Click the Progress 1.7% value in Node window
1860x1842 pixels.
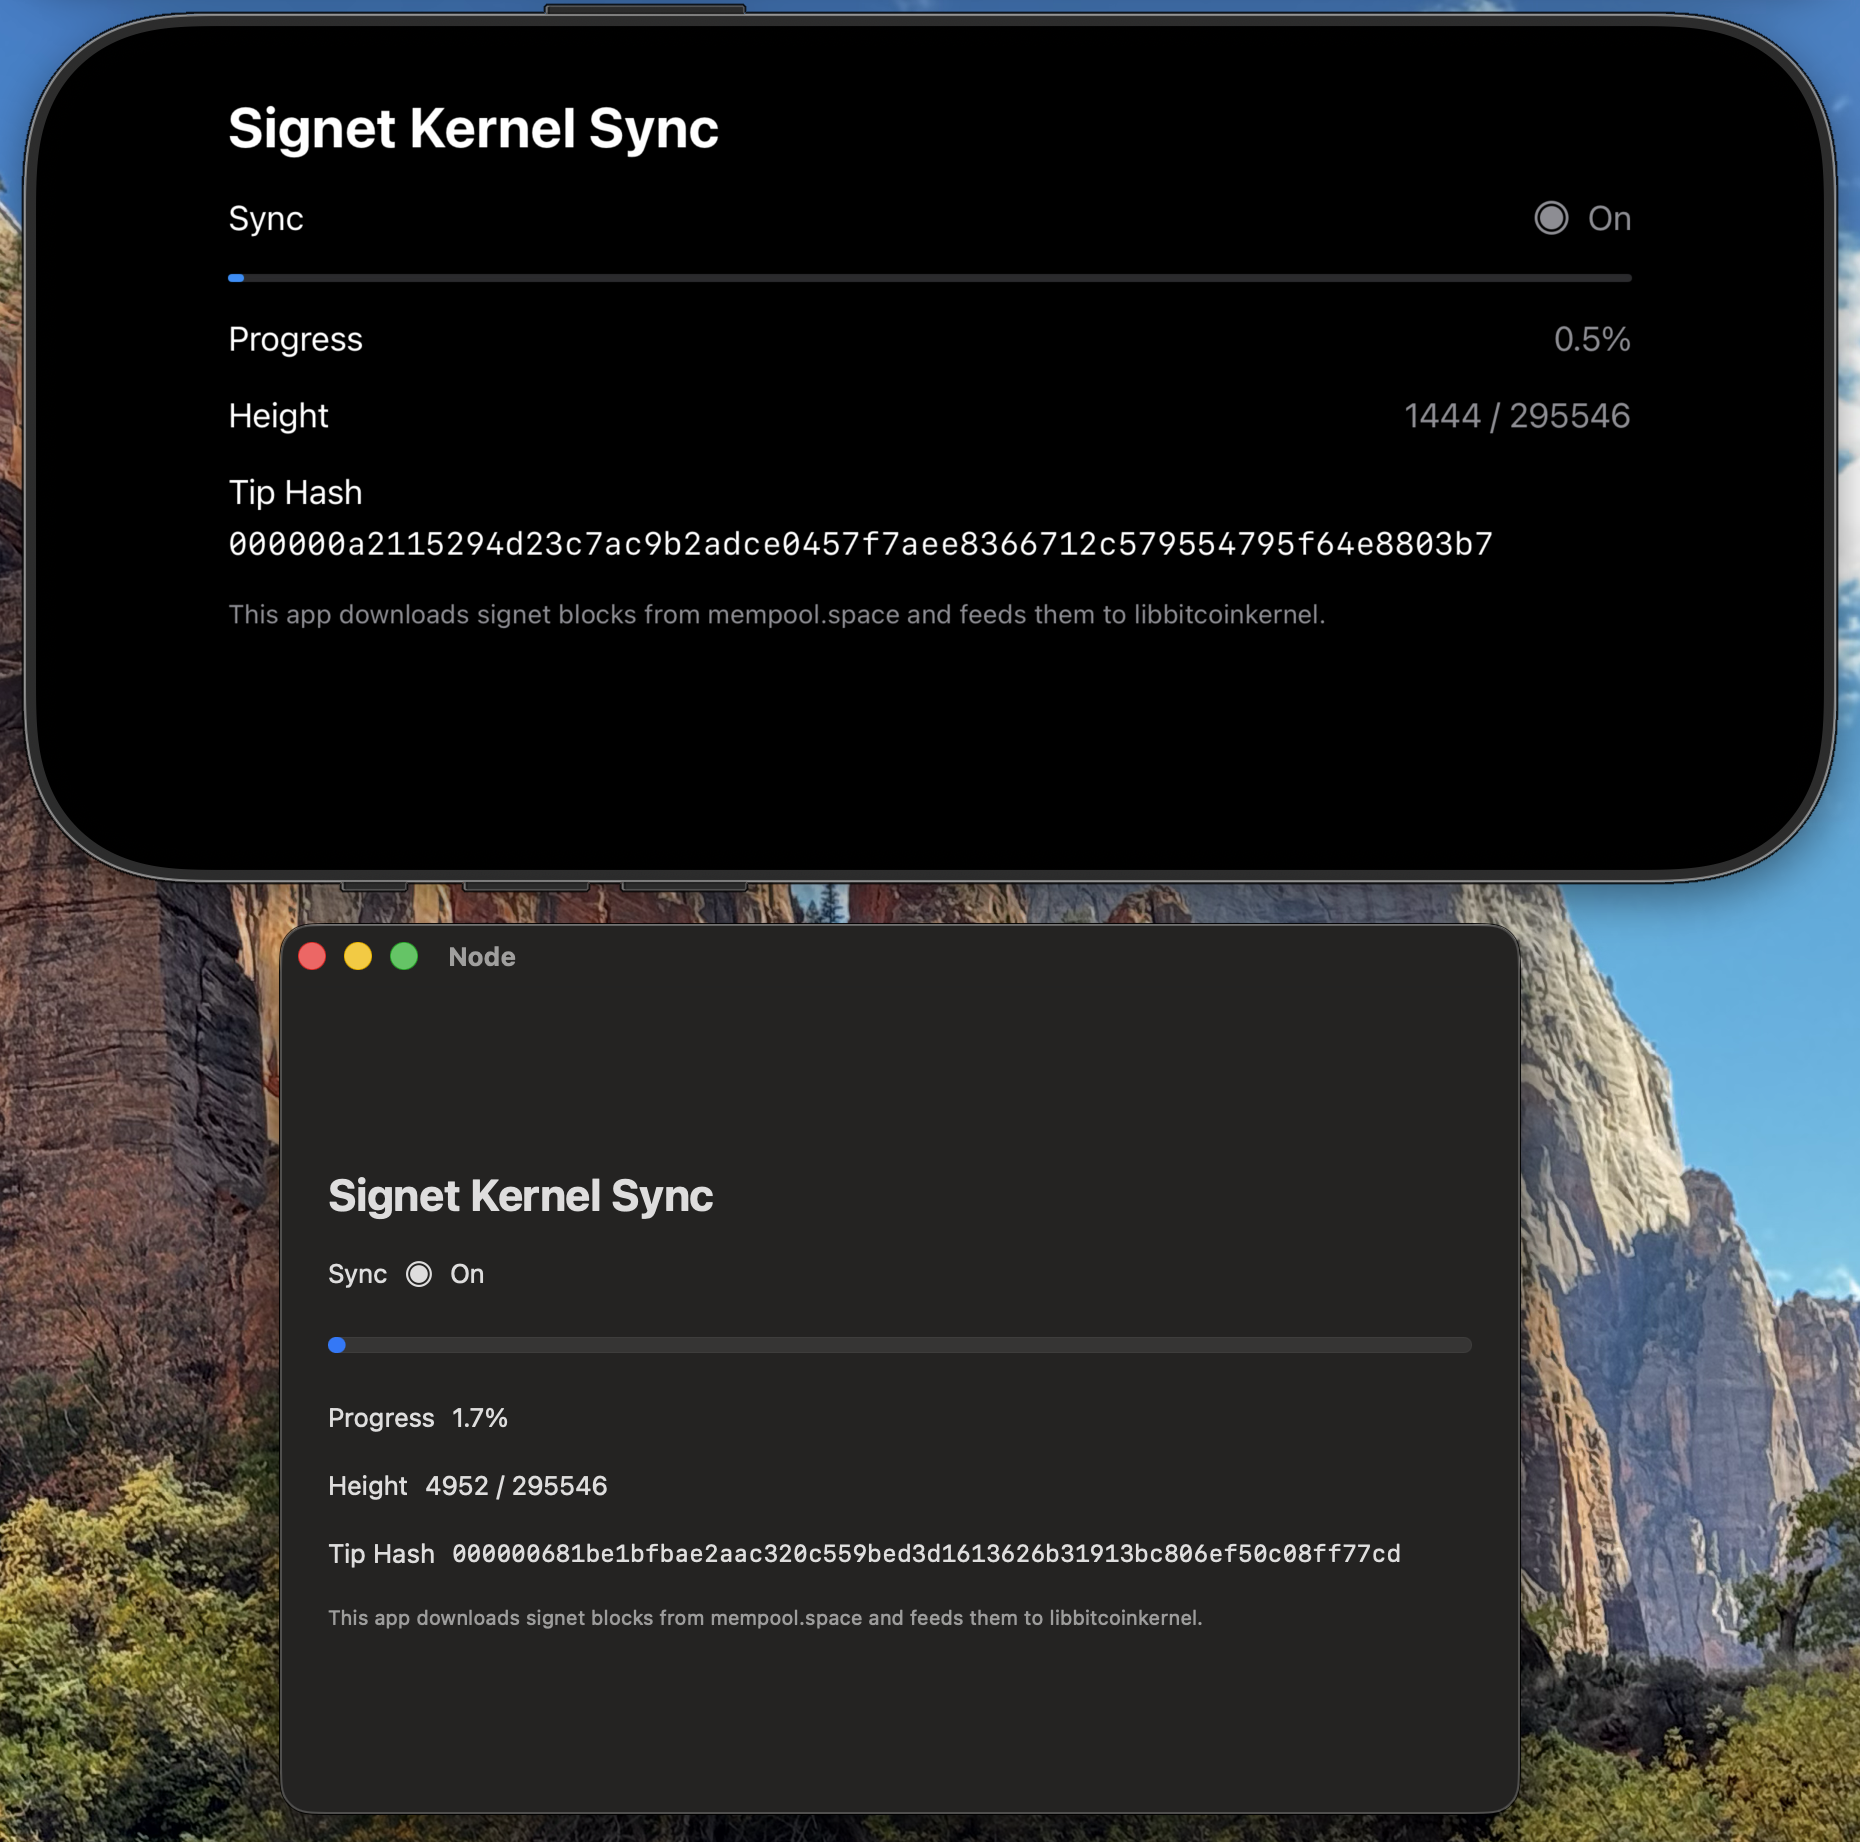479,1417
